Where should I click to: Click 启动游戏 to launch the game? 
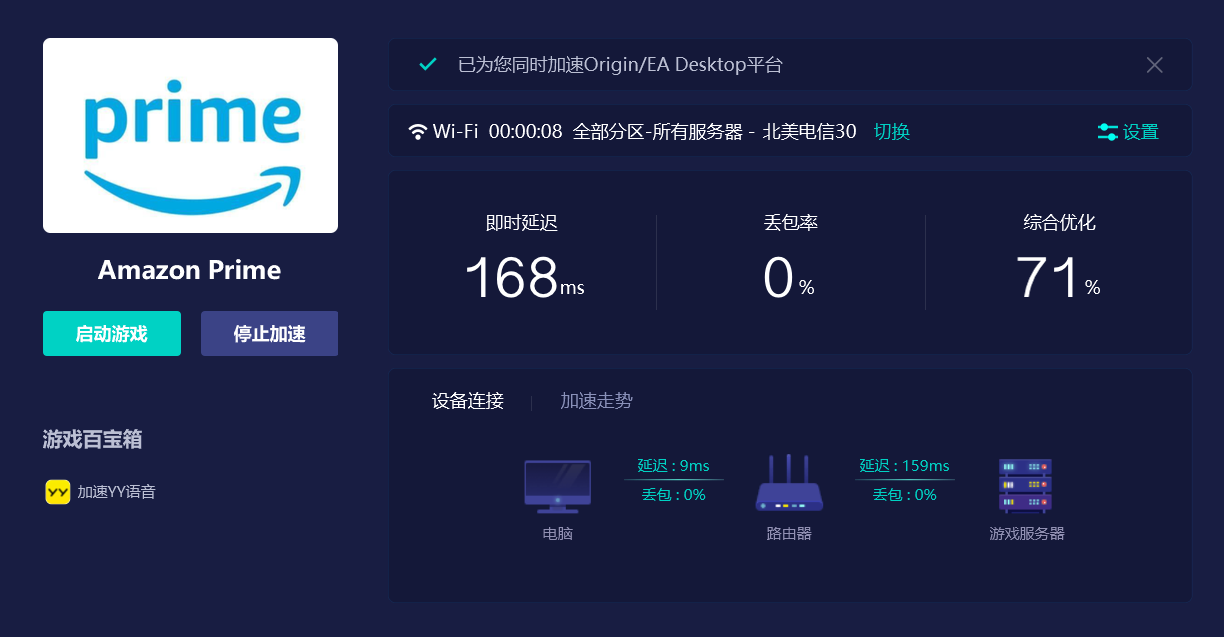tap(111, 333)
